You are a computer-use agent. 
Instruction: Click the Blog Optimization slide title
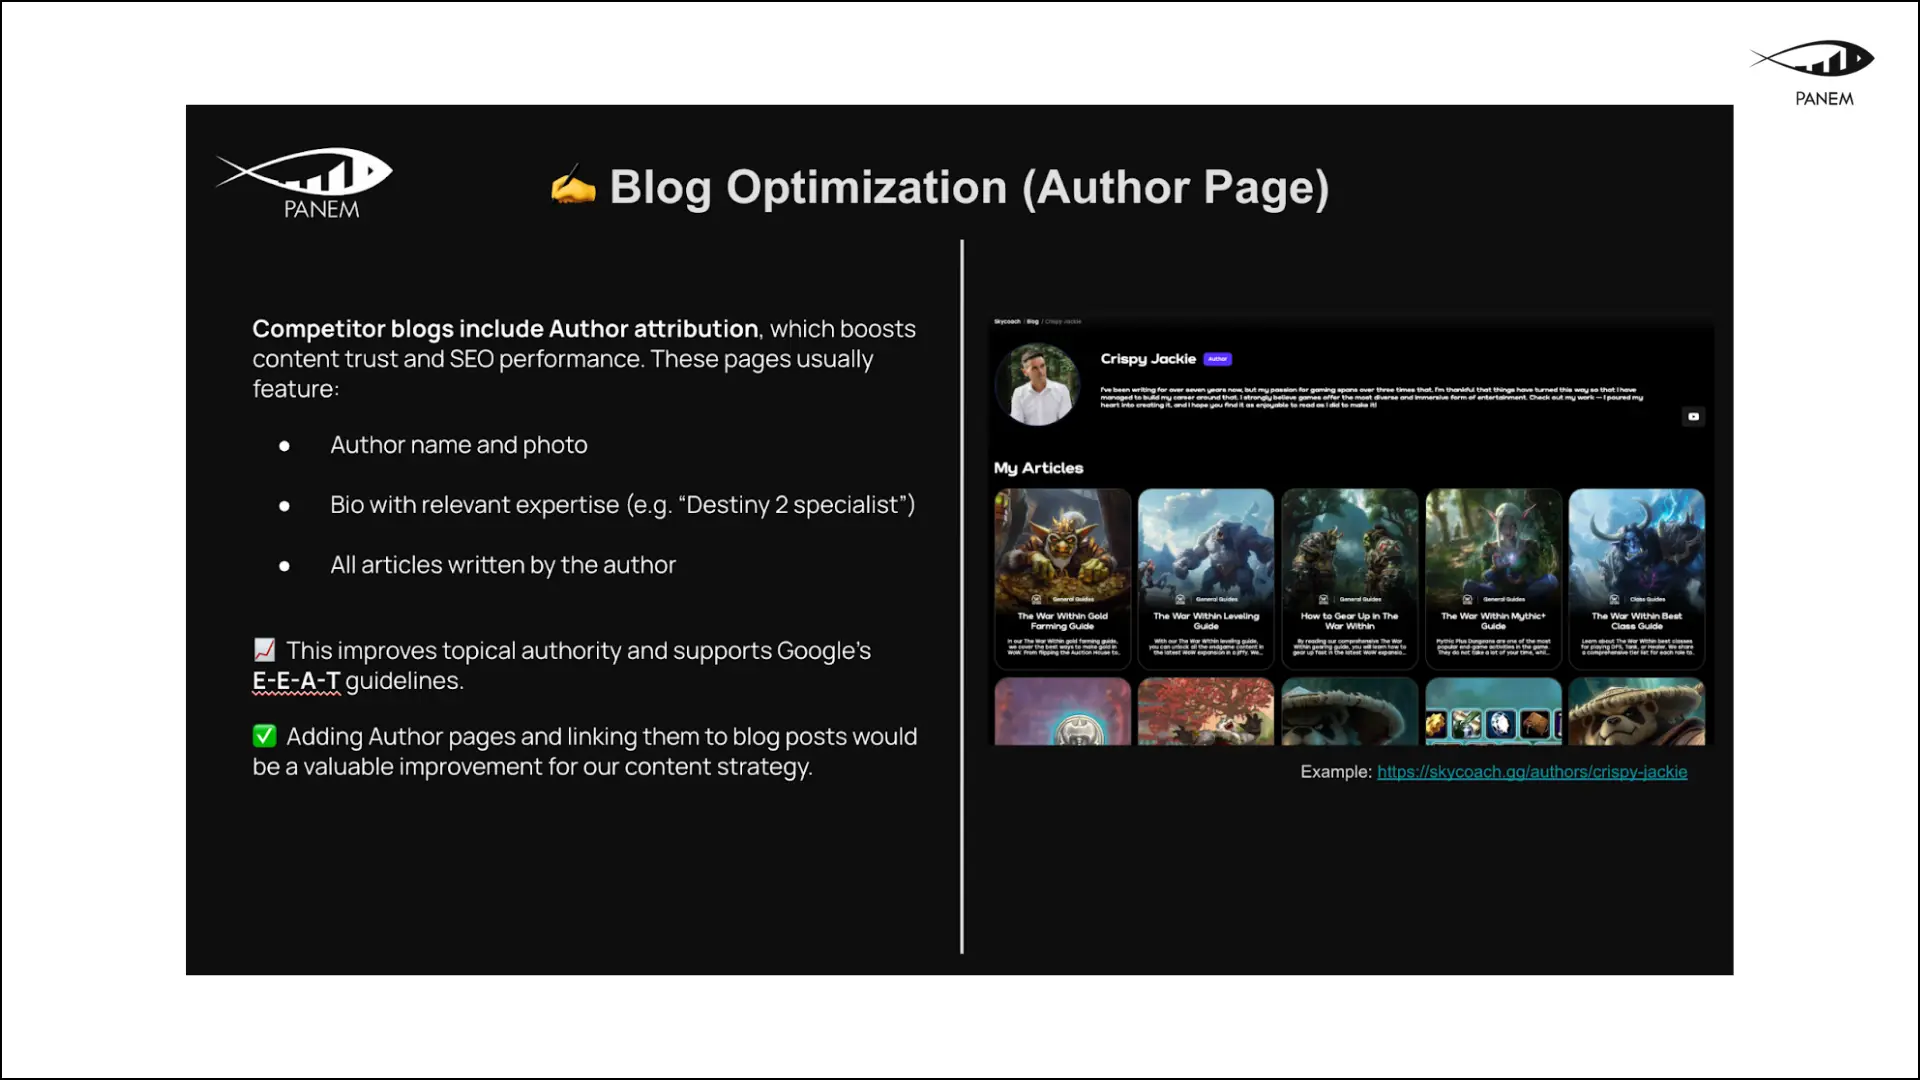[968, 187]
